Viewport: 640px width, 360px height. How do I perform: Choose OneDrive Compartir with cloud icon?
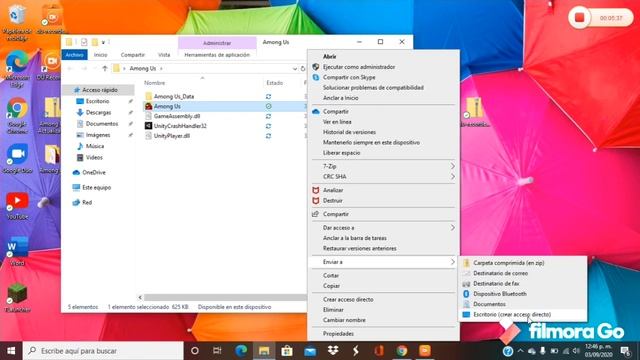pos(336,111)
